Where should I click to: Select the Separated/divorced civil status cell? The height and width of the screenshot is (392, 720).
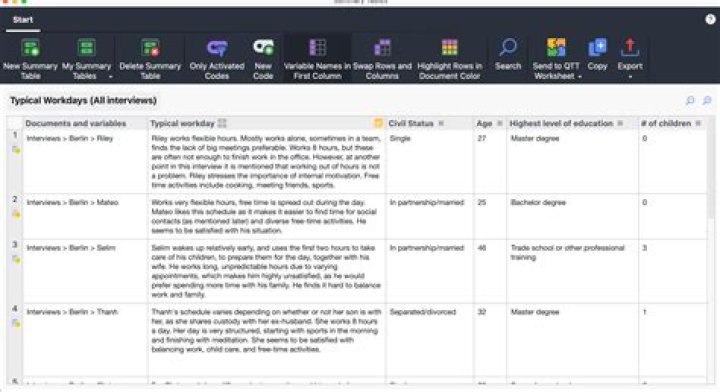point(430,340)
